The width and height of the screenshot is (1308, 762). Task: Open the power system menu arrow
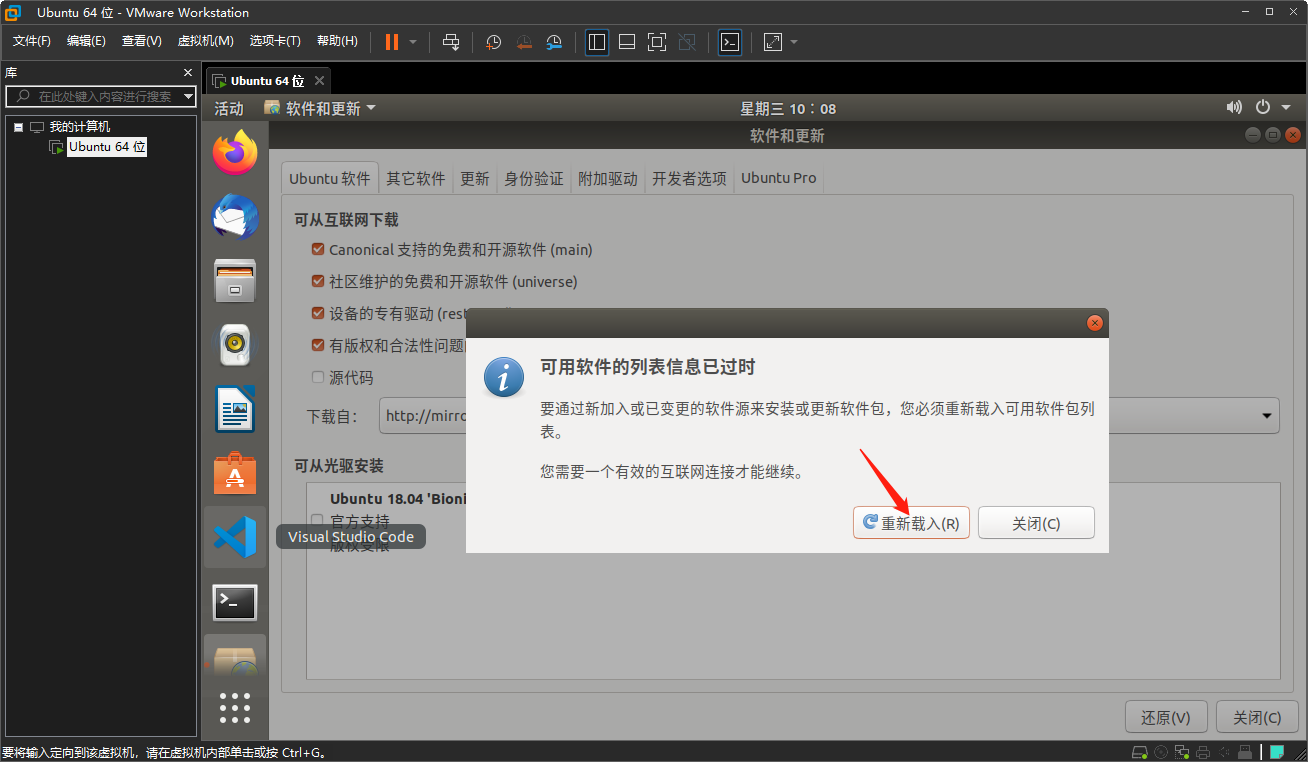click(x=1286, y=108)
